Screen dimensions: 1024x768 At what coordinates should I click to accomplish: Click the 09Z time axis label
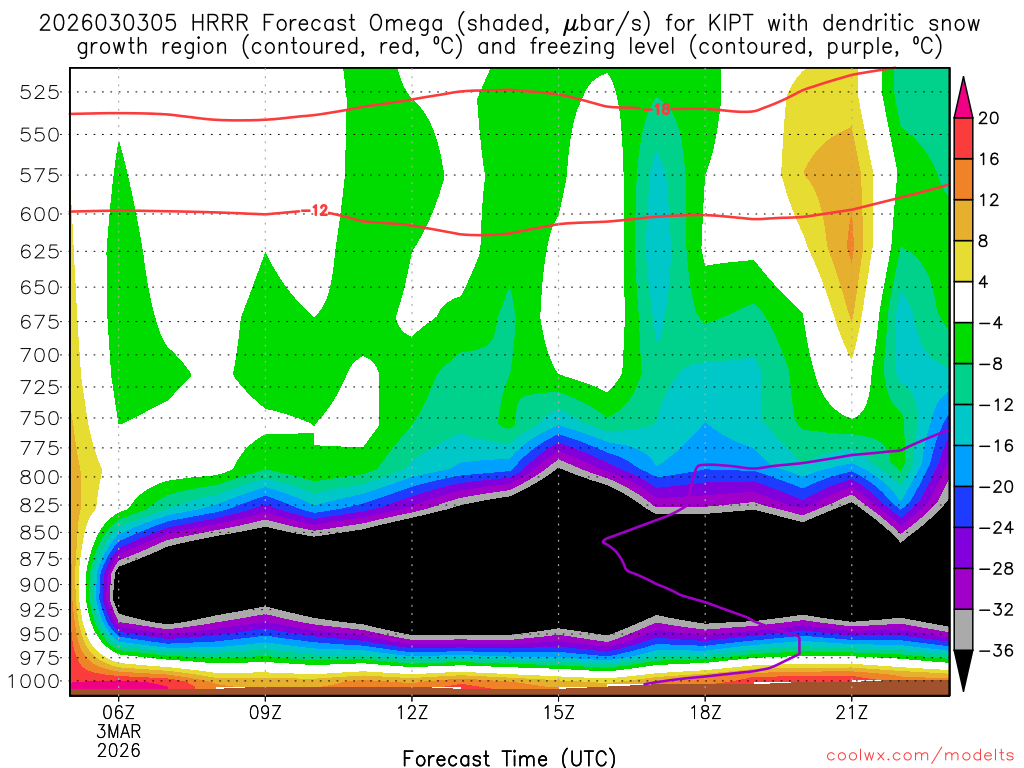[x=265, y=712]
